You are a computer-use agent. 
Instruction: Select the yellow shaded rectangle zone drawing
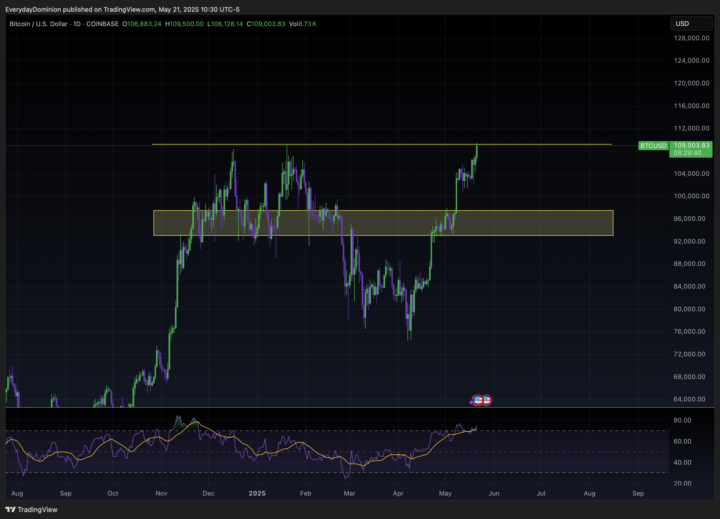(x=383, y=223)
